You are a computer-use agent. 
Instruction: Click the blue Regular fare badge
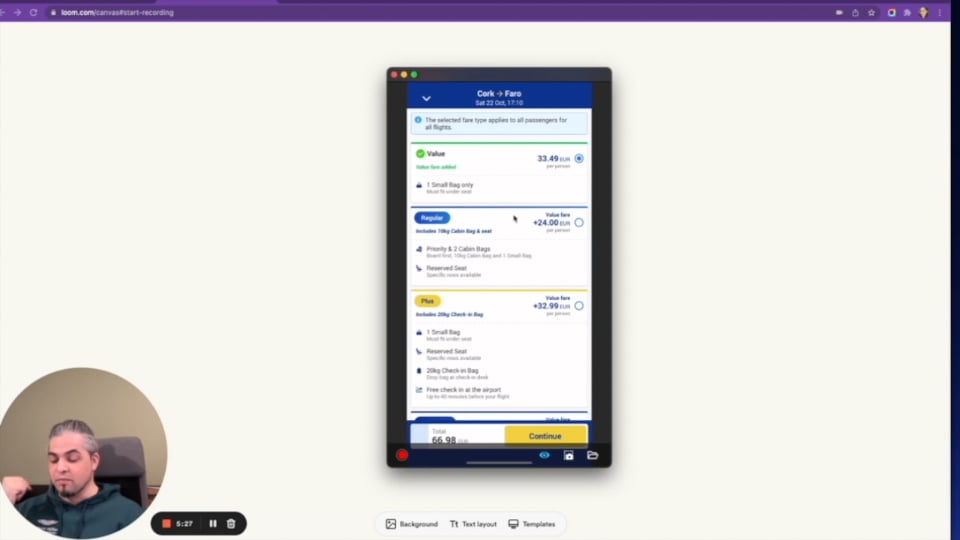click(432, 218)
